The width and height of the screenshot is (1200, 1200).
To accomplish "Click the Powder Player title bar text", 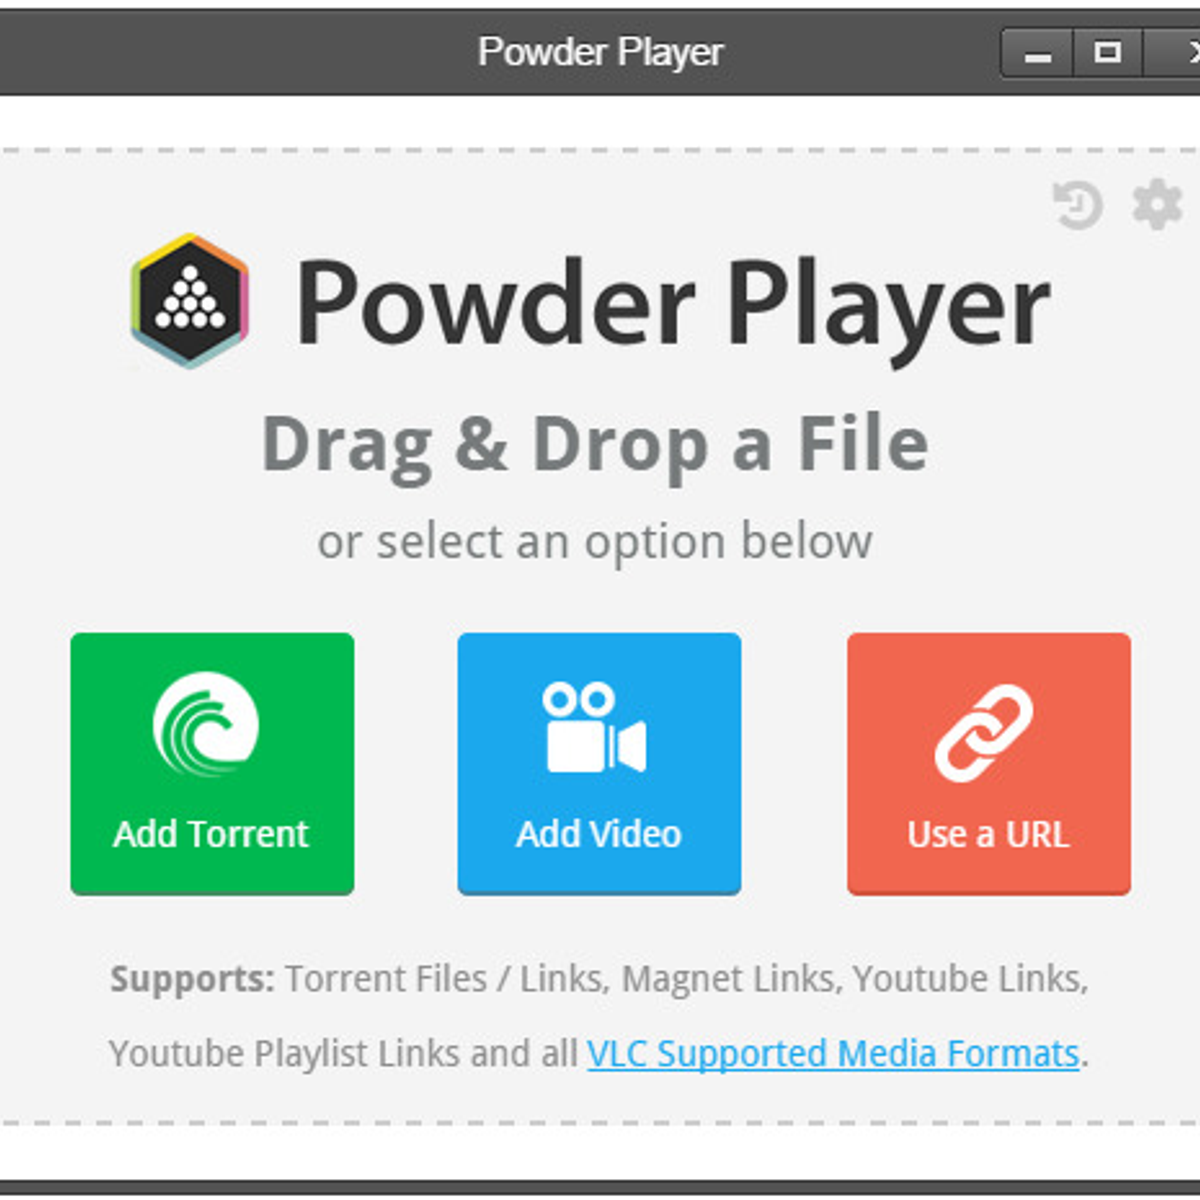I will 600,52.
